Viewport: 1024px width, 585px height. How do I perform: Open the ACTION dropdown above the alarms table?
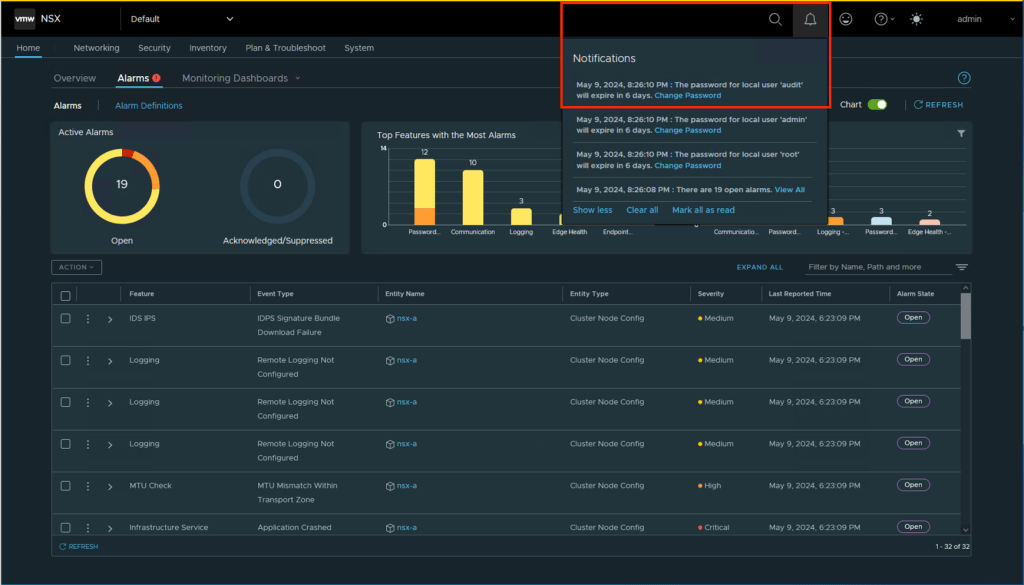click(76, 267)
